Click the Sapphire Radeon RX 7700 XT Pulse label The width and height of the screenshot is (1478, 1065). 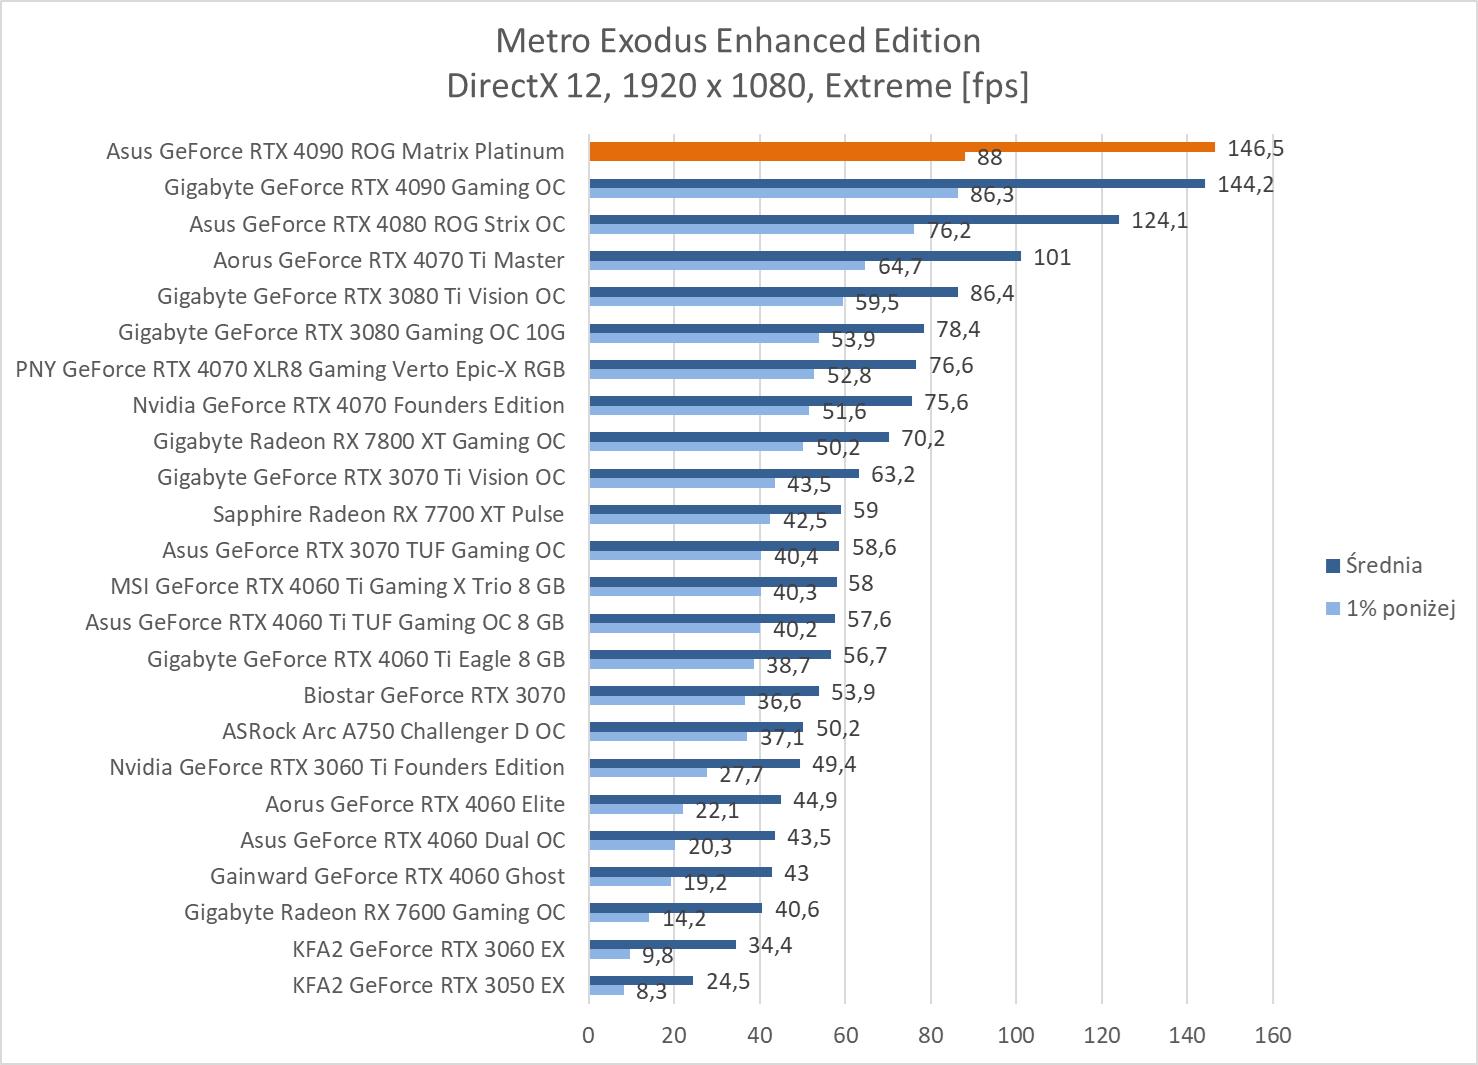click(388, 514)
